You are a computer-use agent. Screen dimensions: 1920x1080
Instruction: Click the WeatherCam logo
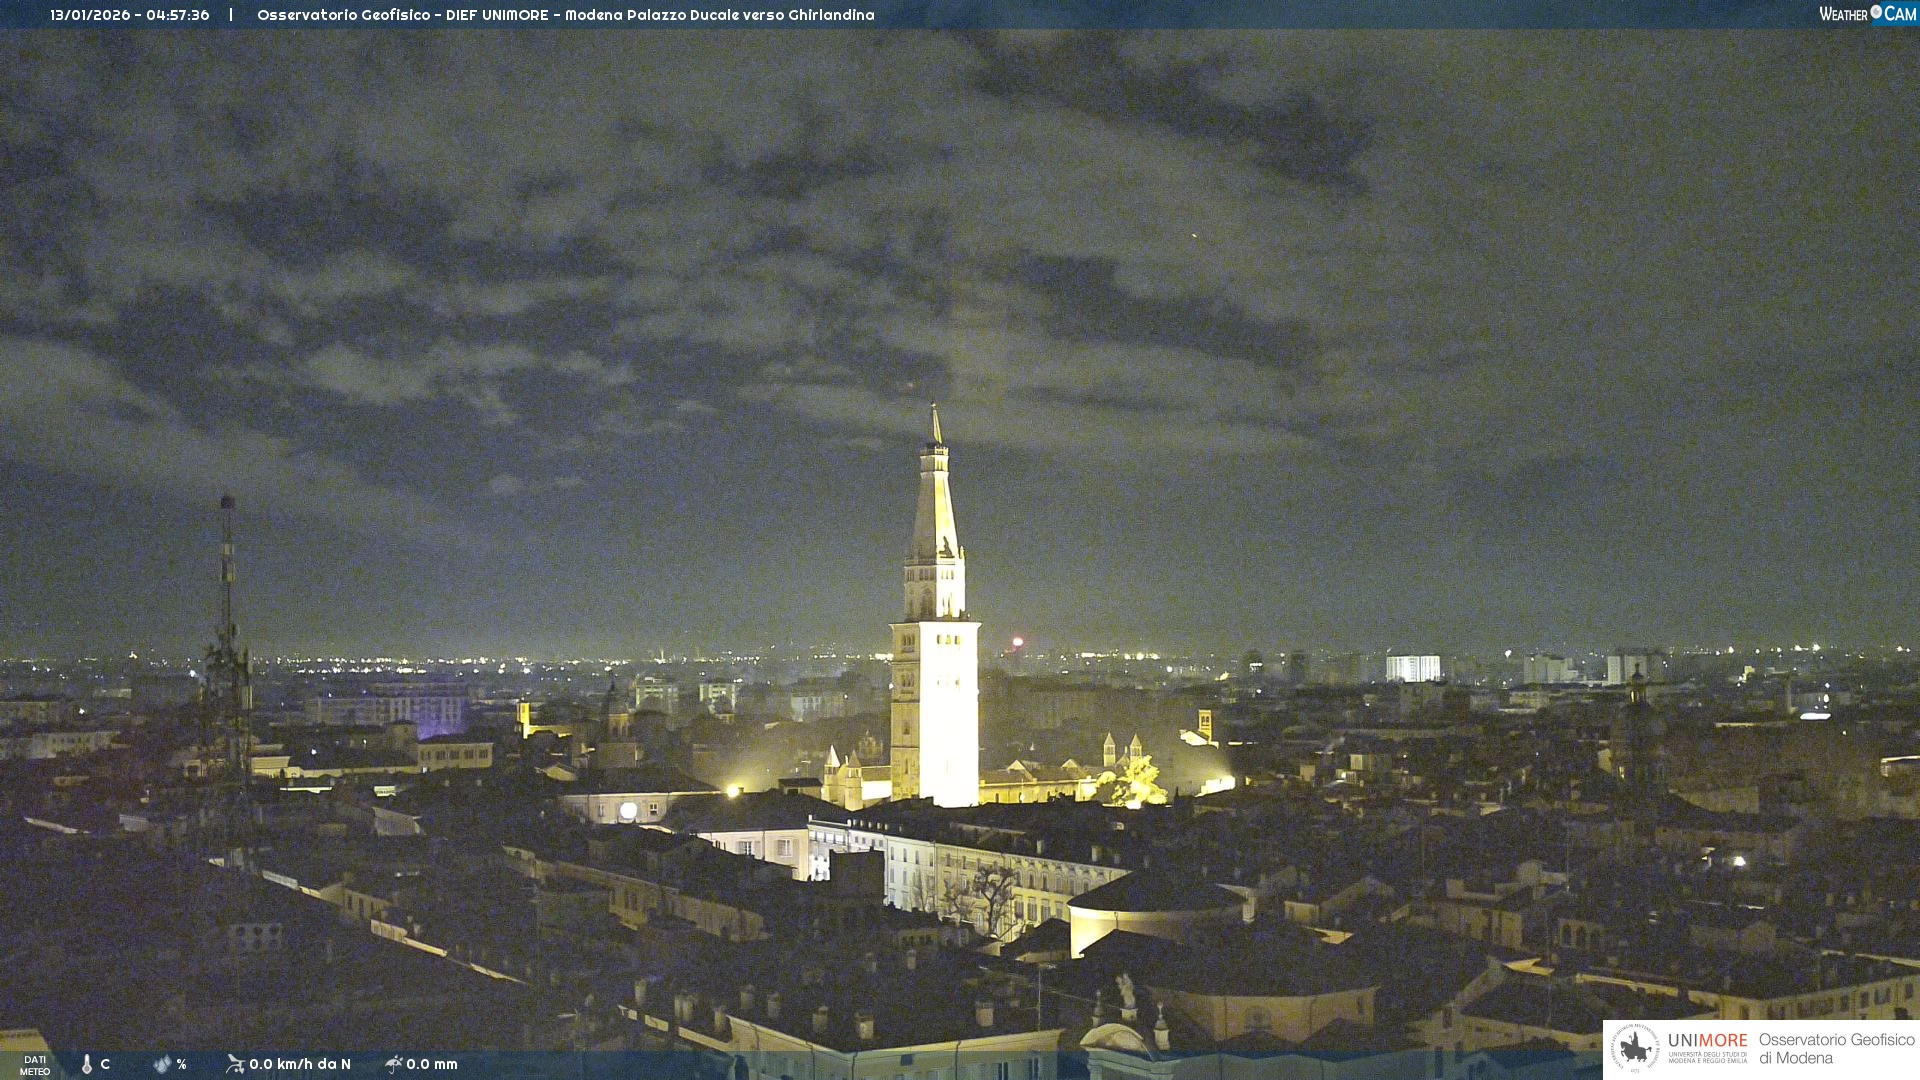(1866, 14)
